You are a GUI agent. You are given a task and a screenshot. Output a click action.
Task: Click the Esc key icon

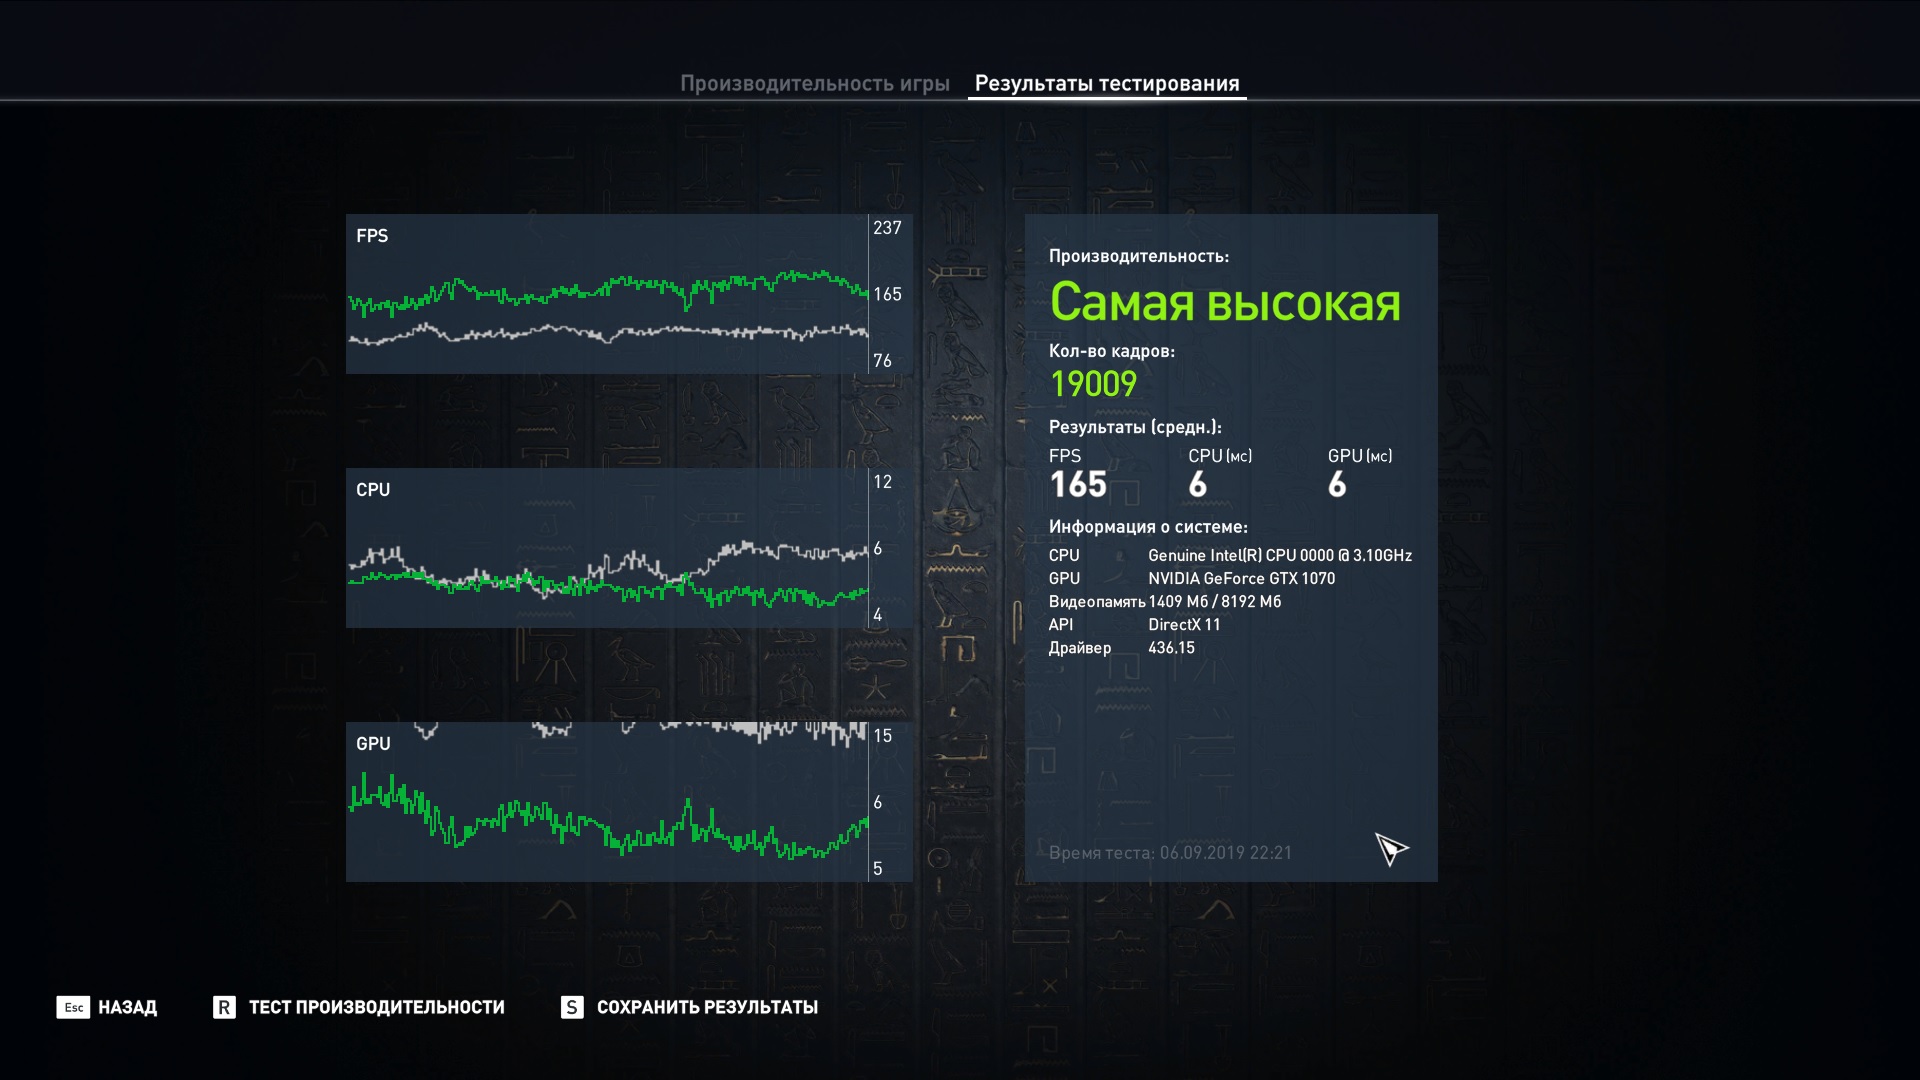(73, 1007)
